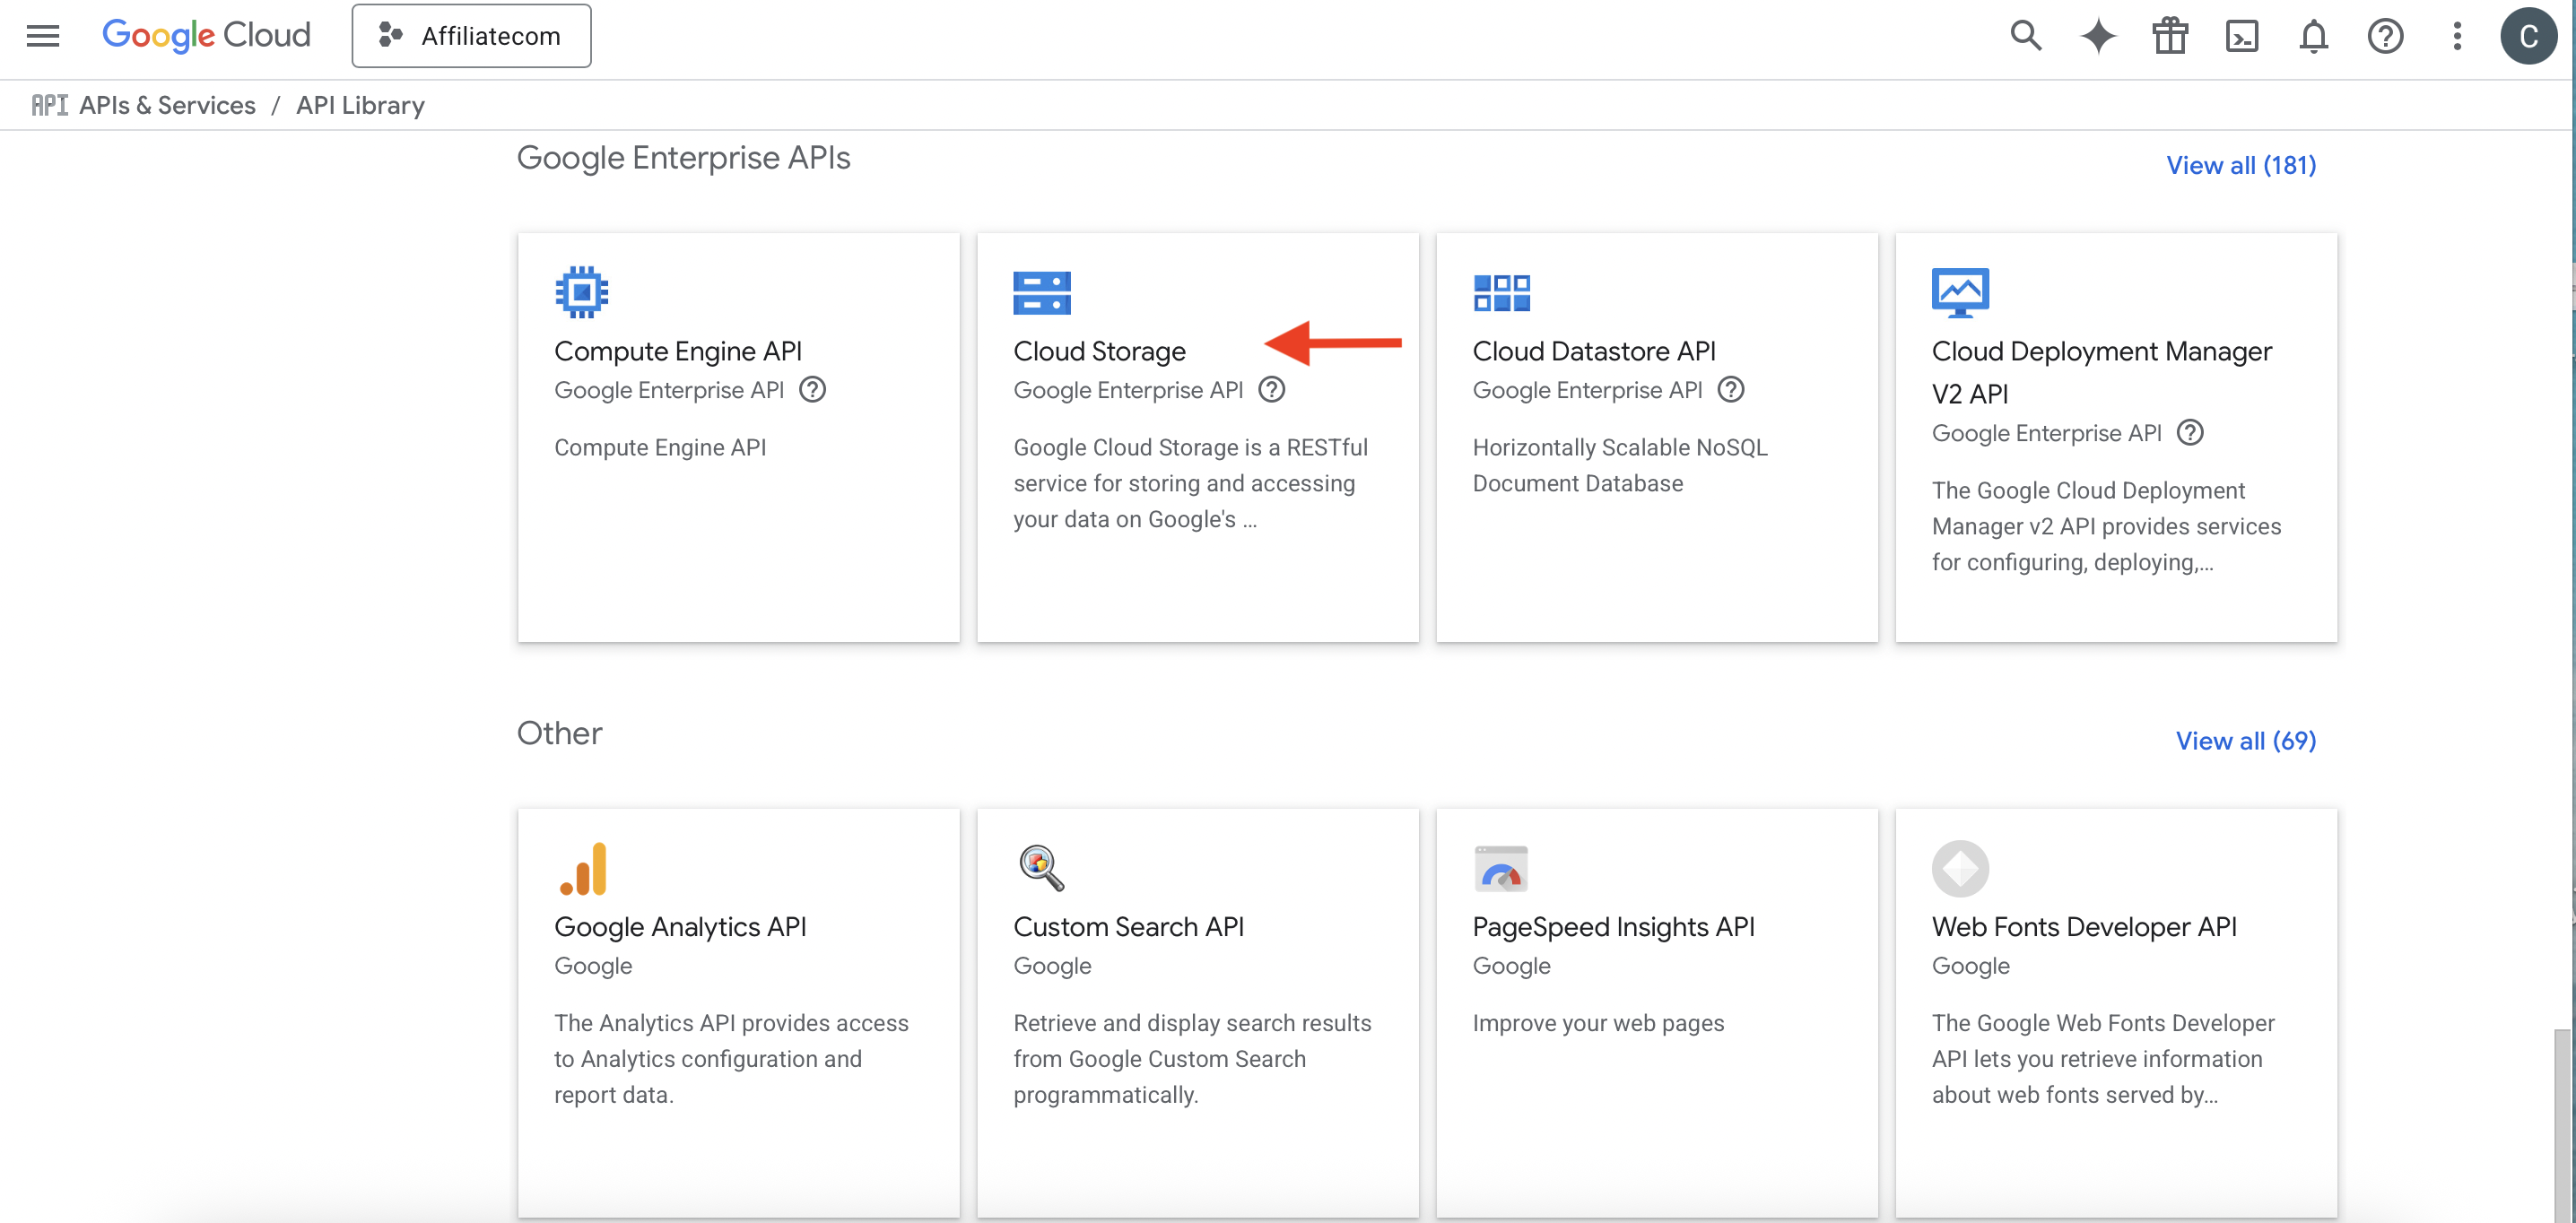Click the Google Enterprise APIs section heading
Image resolution: width=2576 pixels, height=1223 pixels.
click(x=683, y=158)
